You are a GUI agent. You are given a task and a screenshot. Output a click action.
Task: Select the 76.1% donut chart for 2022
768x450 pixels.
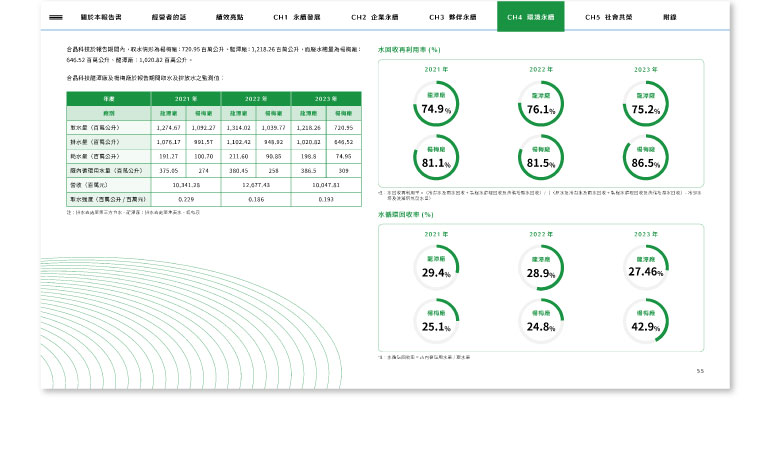pyautogui.click(x=541, y=107)
